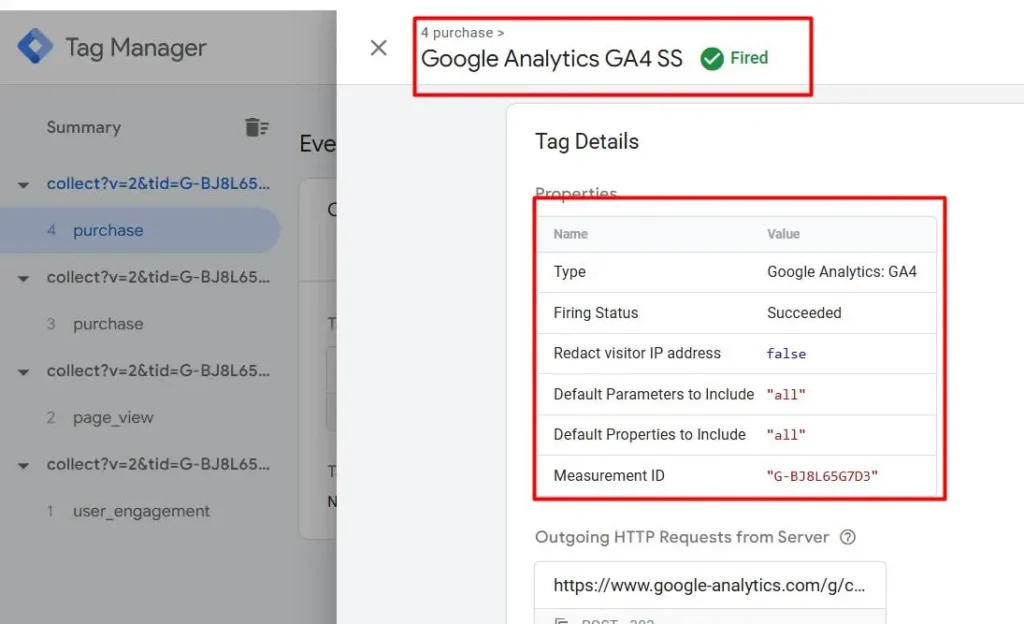Collapse the second collect request group

23,279
